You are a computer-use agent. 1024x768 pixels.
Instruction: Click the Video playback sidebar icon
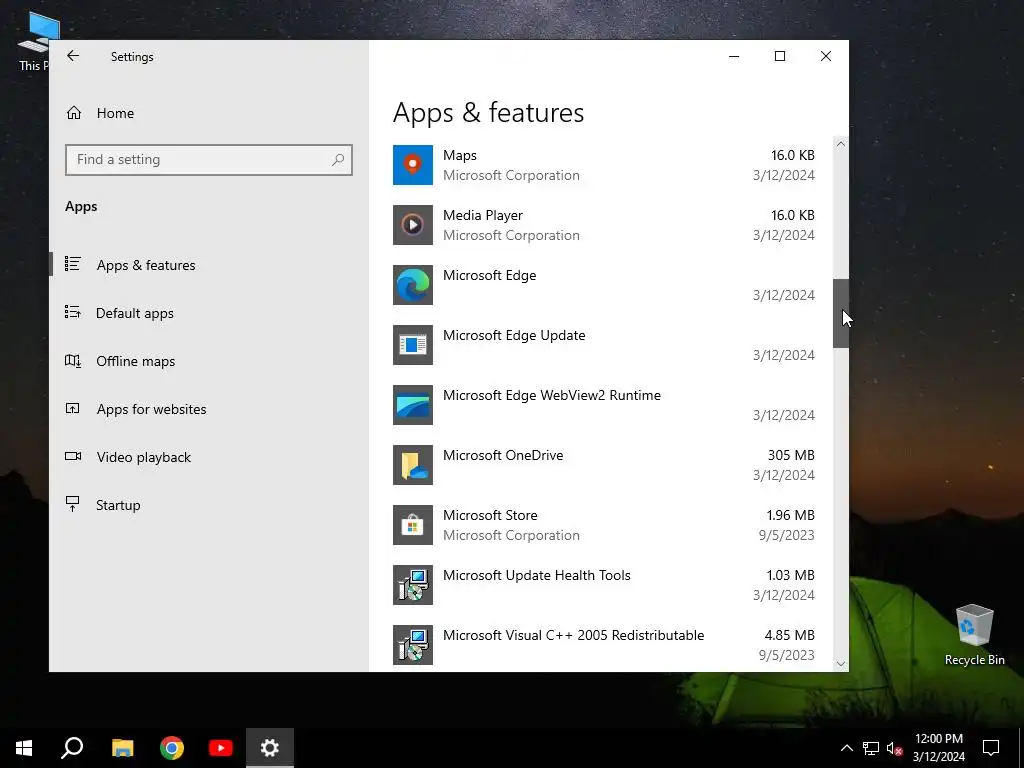point(72,456)
